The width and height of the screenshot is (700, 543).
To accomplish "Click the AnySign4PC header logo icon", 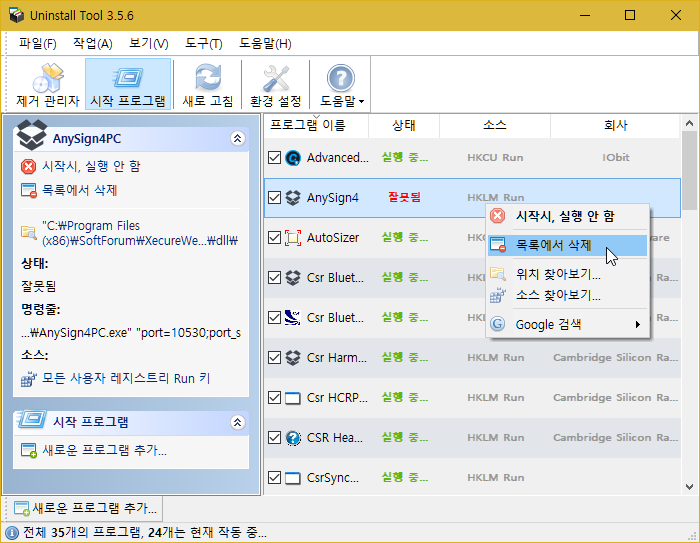I will click(x=31, y=135).
